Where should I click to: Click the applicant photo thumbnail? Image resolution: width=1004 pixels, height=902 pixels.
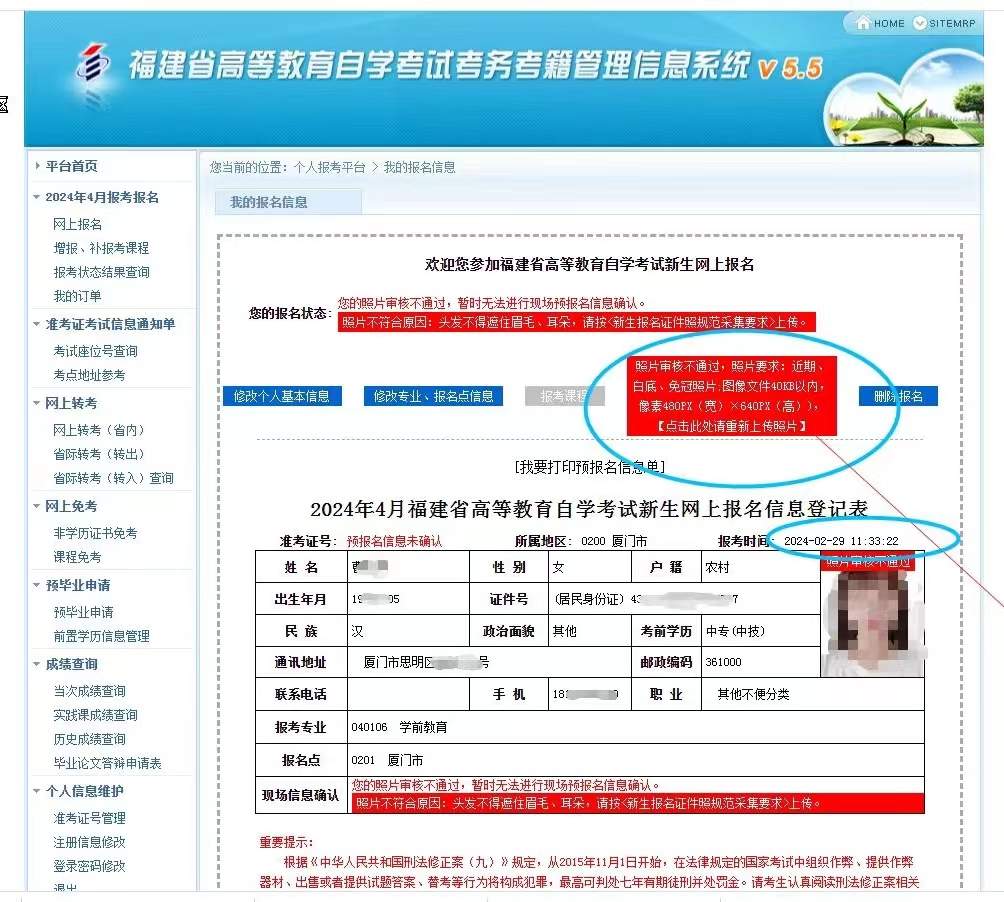(872, 615)
